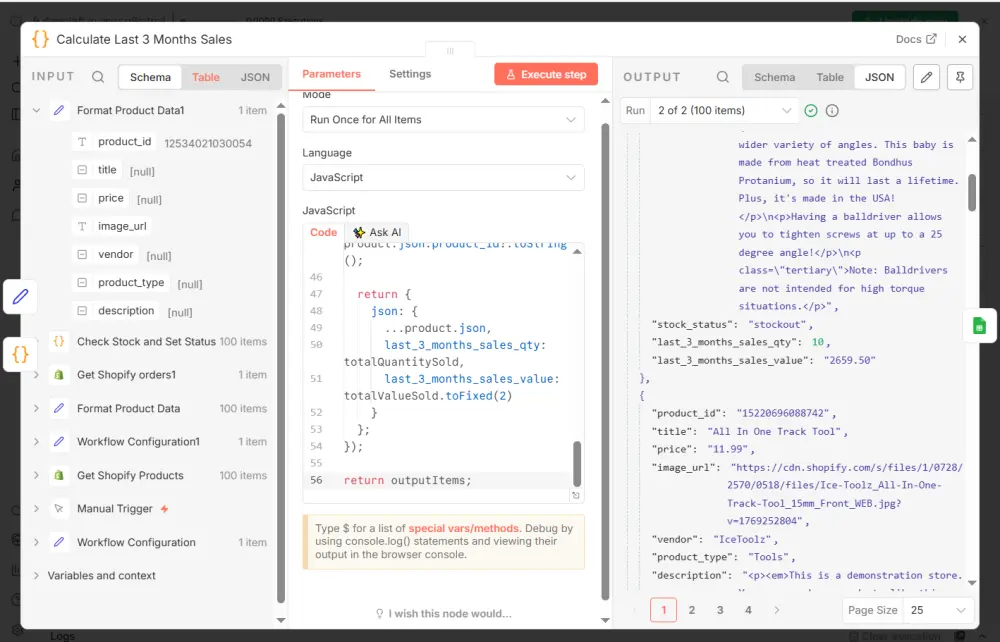Pin the output data
Viewport: 1000px width, 642px height.
(958, 77)
